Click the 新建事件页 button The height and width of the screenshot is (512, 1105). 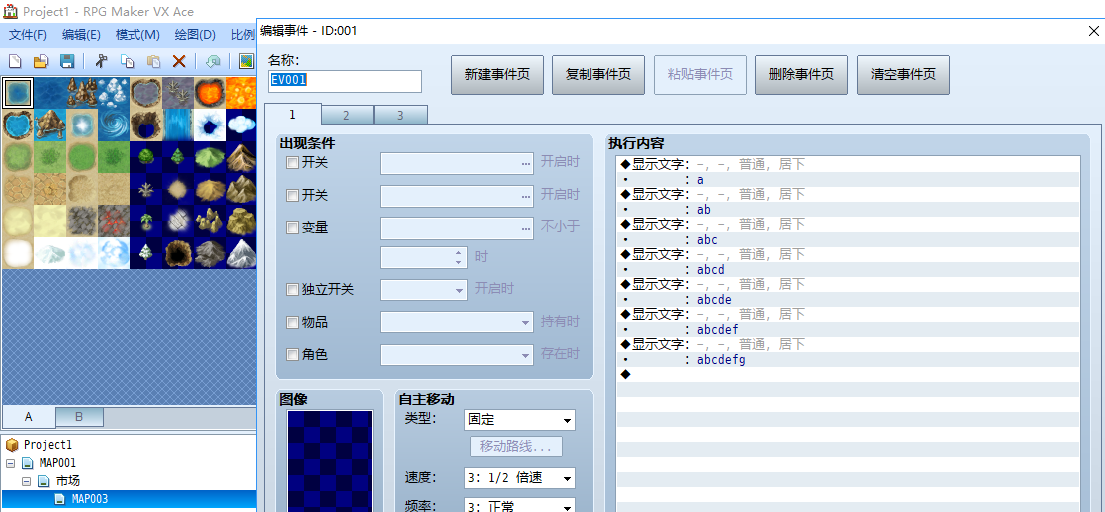pos(498,75)
